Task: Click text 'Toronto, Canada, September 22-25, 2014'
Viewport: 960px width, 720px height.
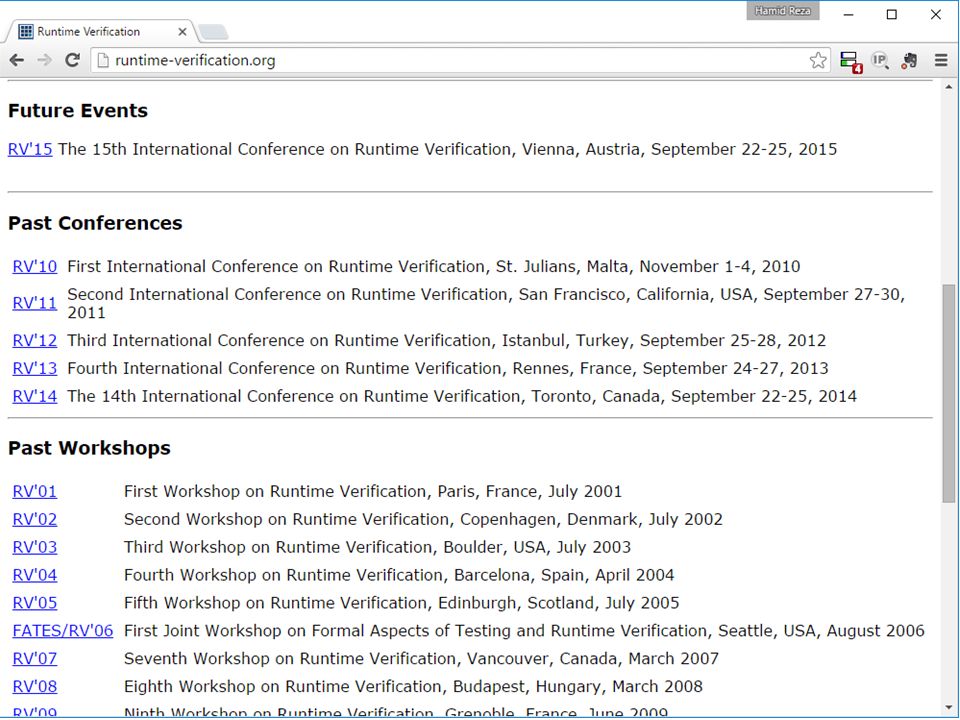Action: tap(694, 396)
